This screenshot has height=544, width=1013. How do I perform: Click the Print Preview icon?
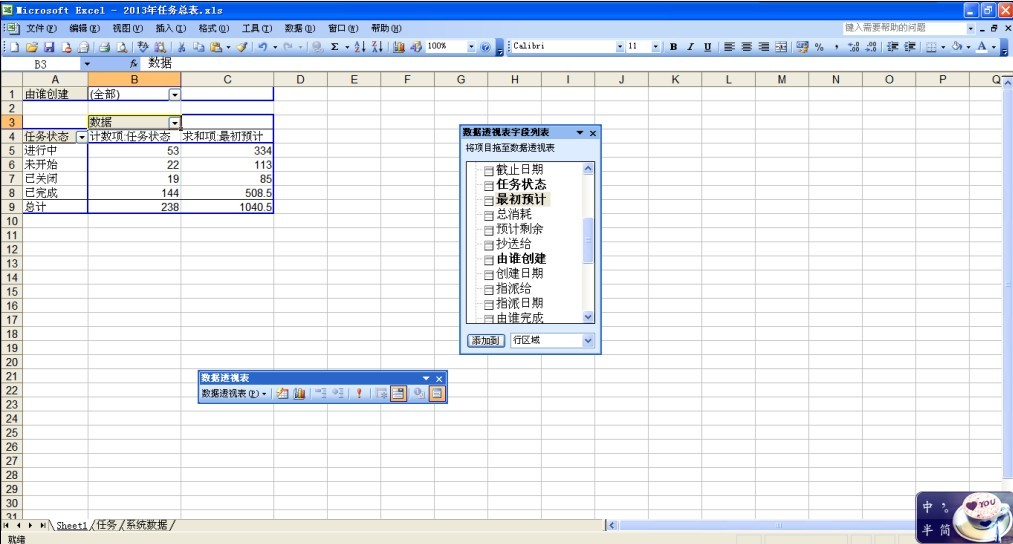point(121,47)
